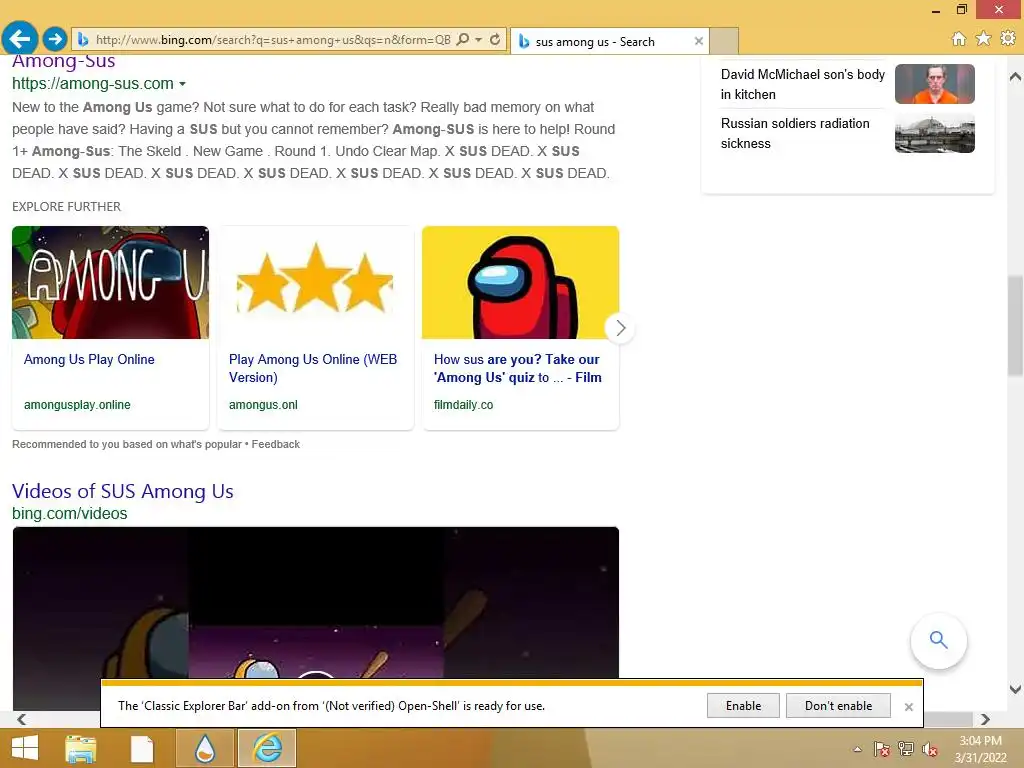1024x768 pixels.
Task: Click the vertical scrollbar thumb
Action: pyautogui.click(x=1016, y=325)
